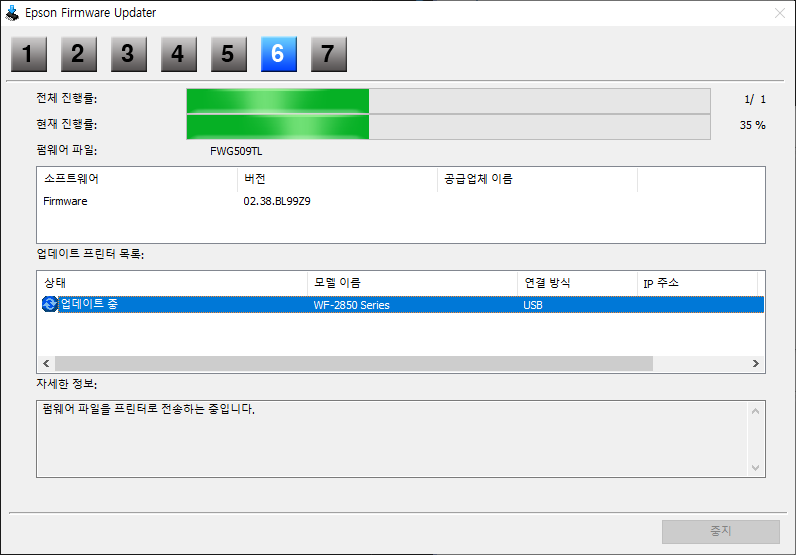Click version value 02.38.BL99Z9
The image size is (796, 555).
(x=277, y=202)
